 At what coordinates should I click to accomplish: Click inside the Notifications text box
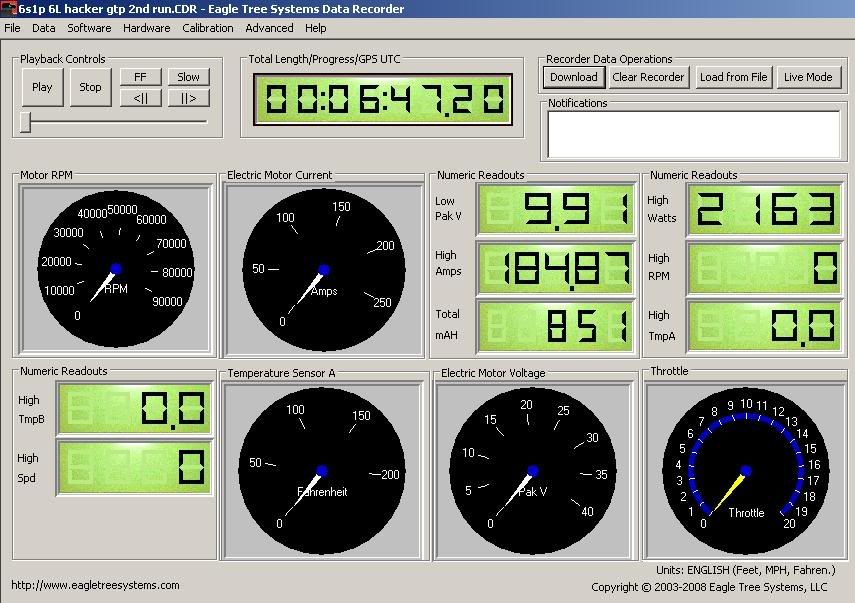click(x=693, y=134)
